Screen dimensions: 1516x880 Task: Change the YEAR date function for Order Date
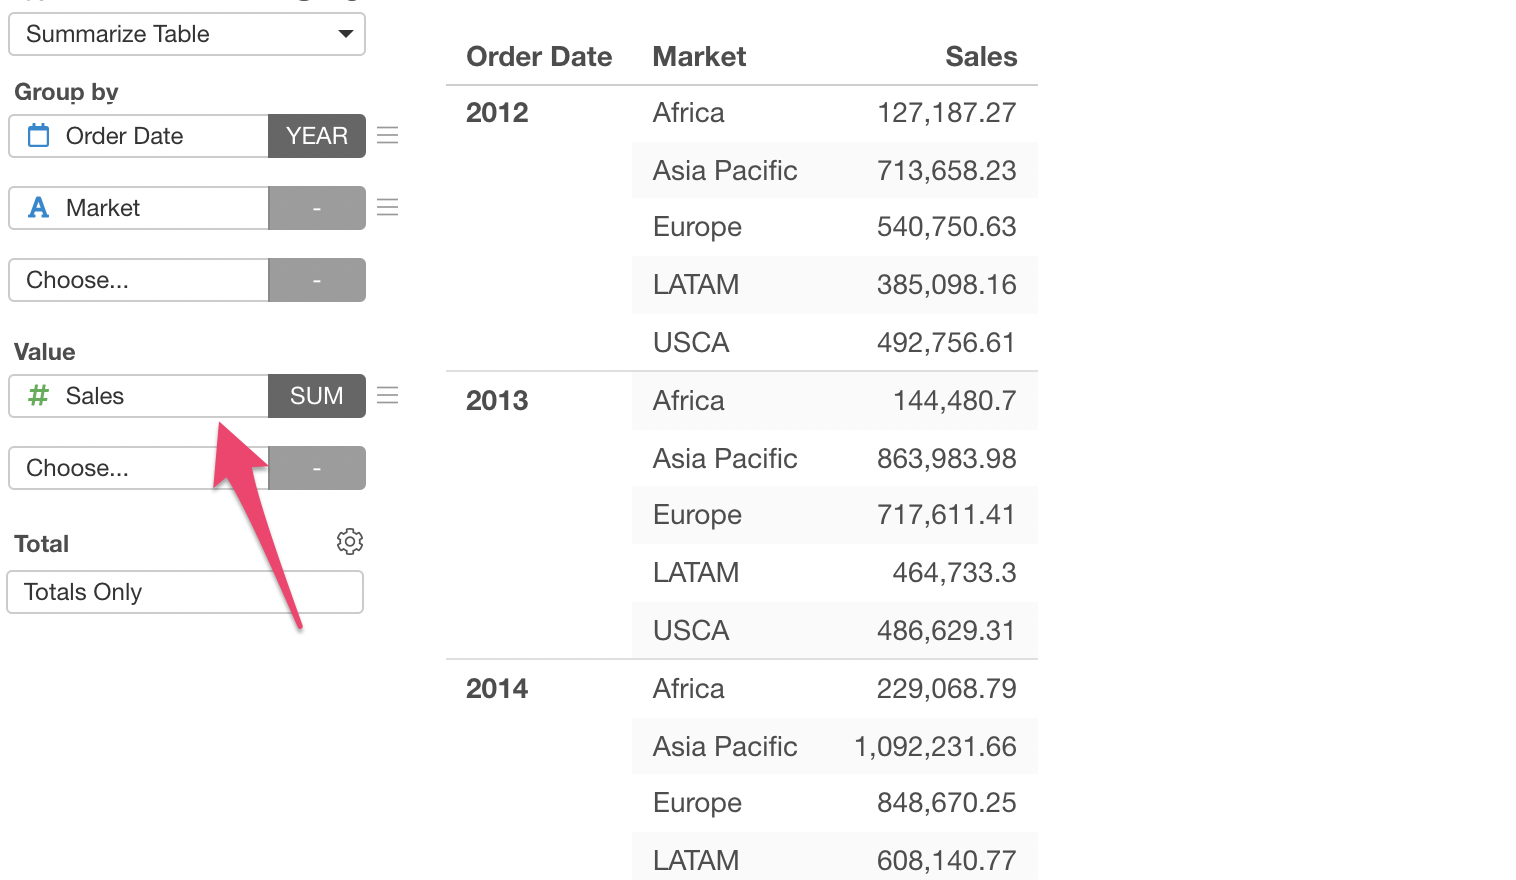(316, 136)
